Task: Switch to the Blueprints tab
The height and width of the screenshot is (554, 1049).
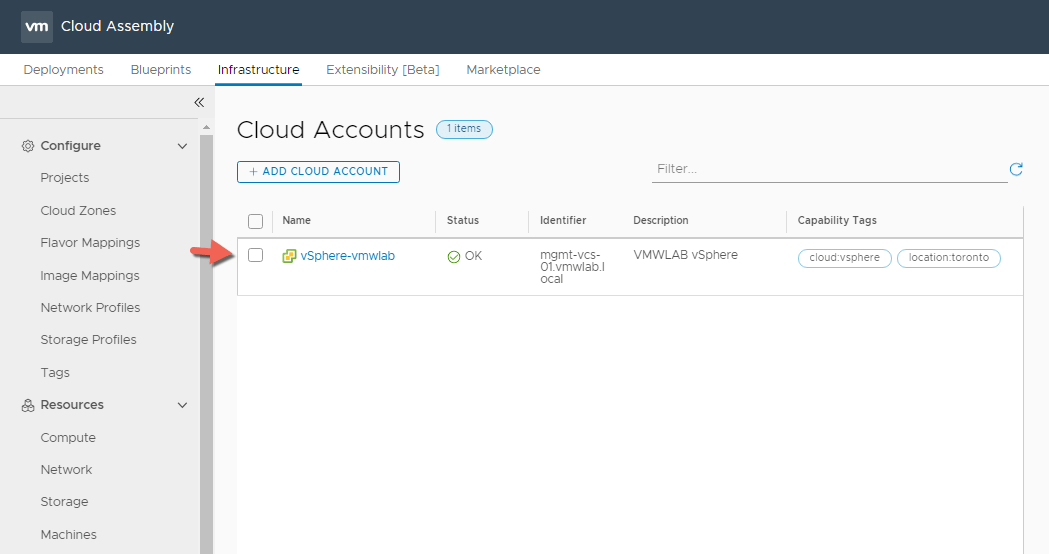Action: (160, 70)
